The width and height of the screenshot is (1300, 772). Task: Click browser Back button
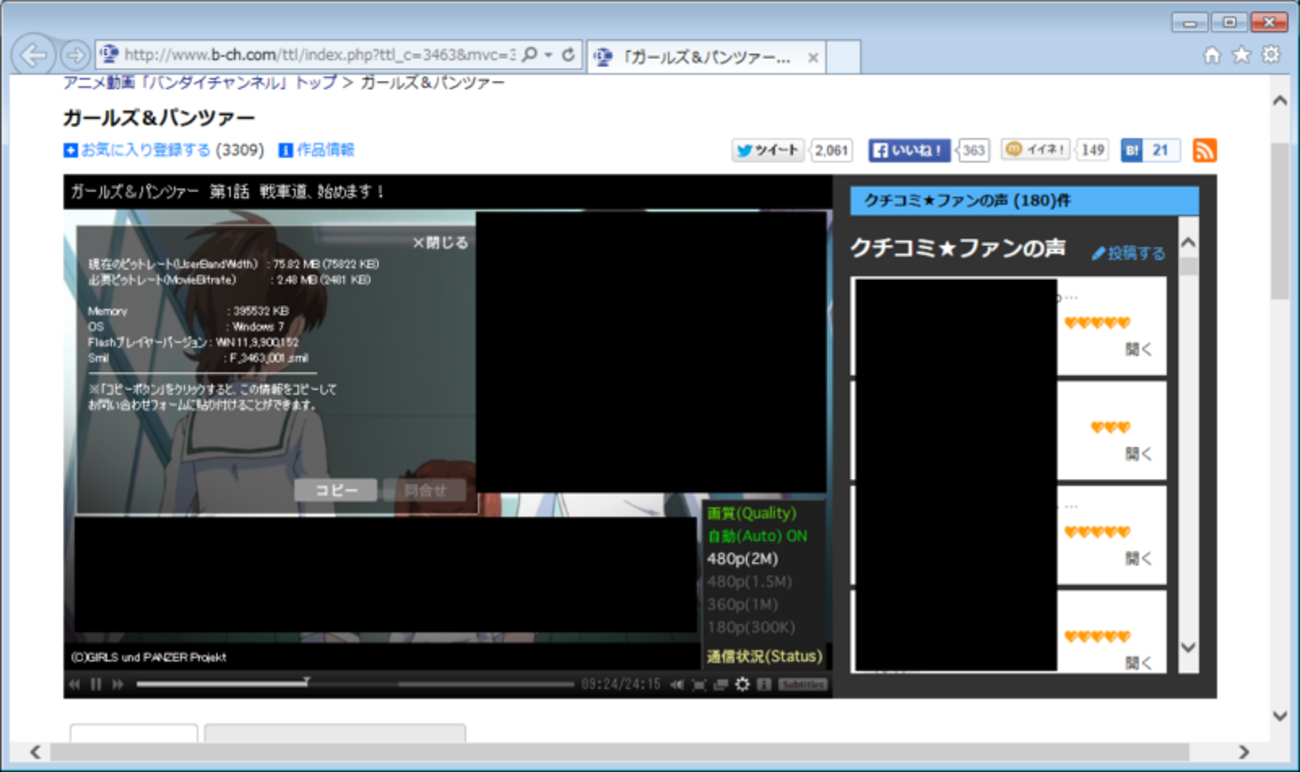[x=35, y=55]
